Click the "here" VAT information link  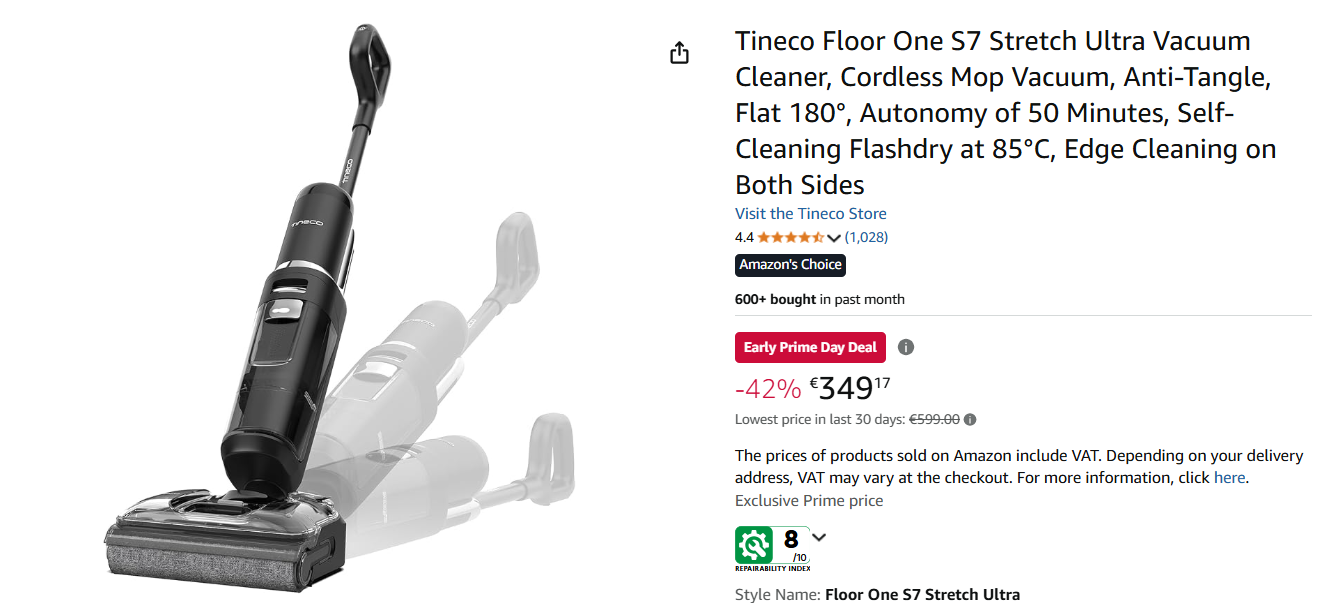(x=1229, y=478)
